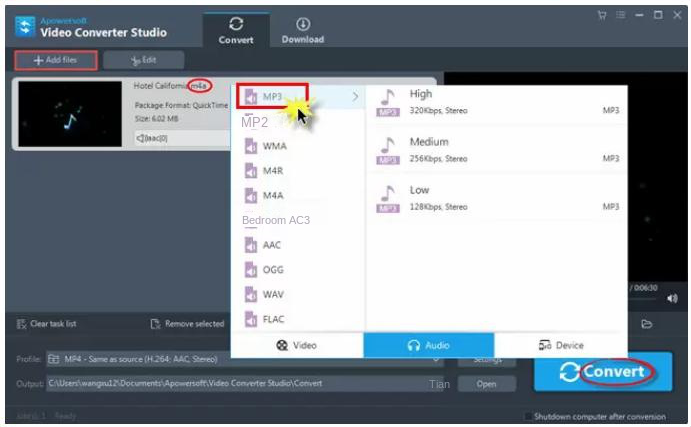Click the Add files button
Viewport: 691px width, 427px height.
(x=56, y=60)
